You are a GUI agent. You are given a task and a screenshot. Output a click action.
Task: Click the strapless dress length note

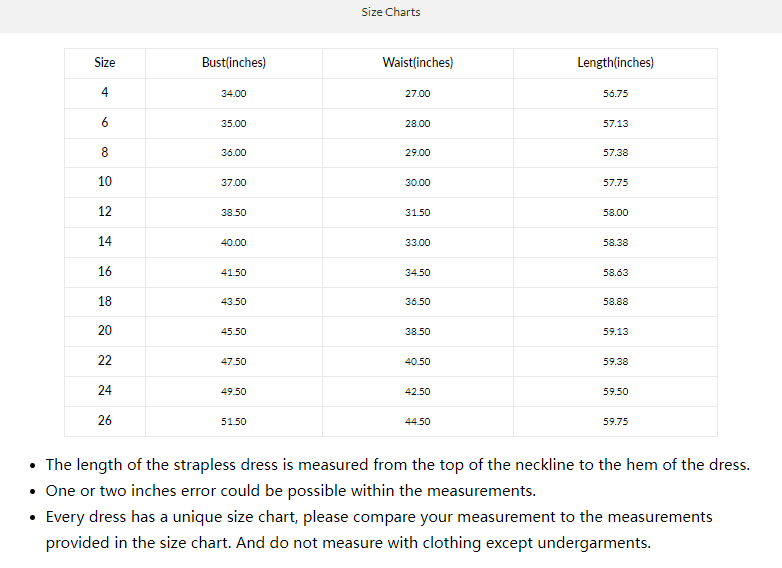pyautogui.click(x=397, y=465)
